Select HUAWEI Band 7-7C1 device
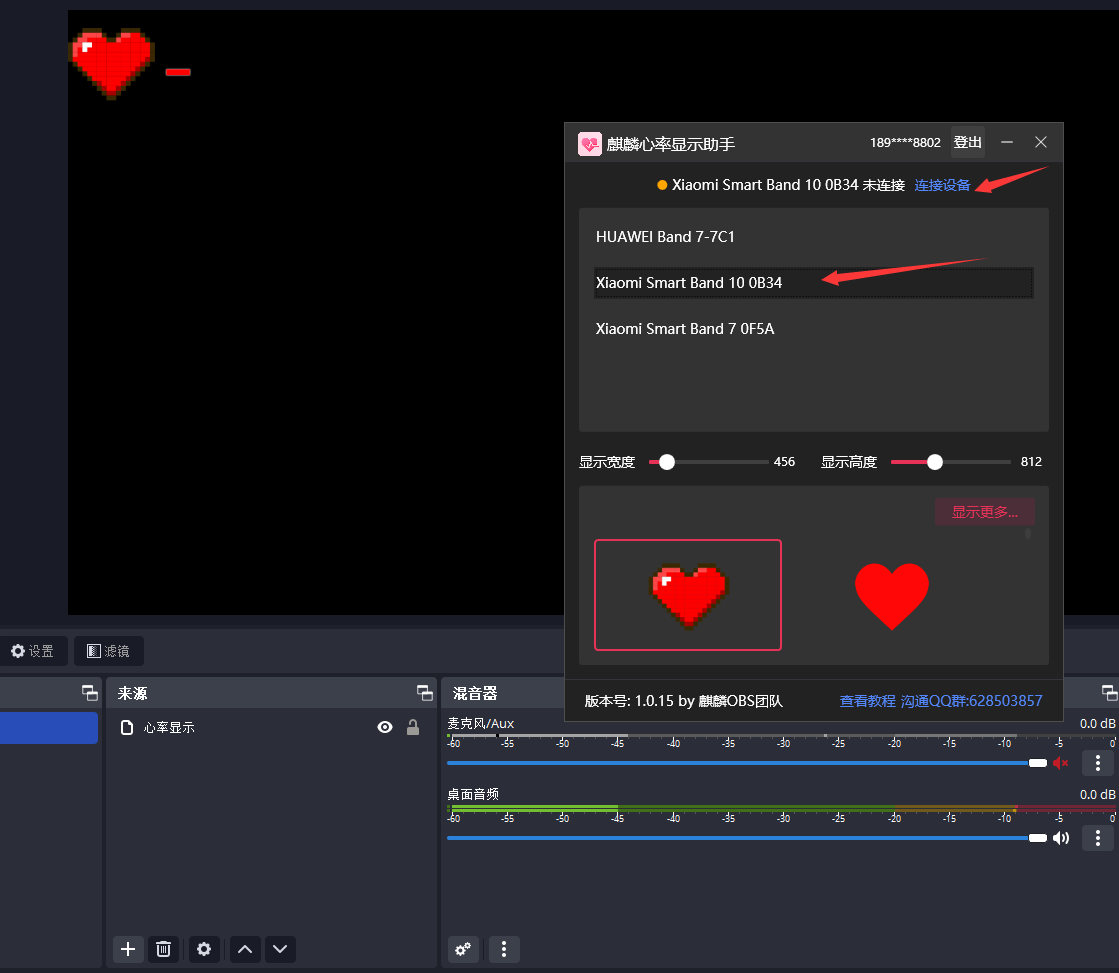1119x973 pixels. (814, 237)
